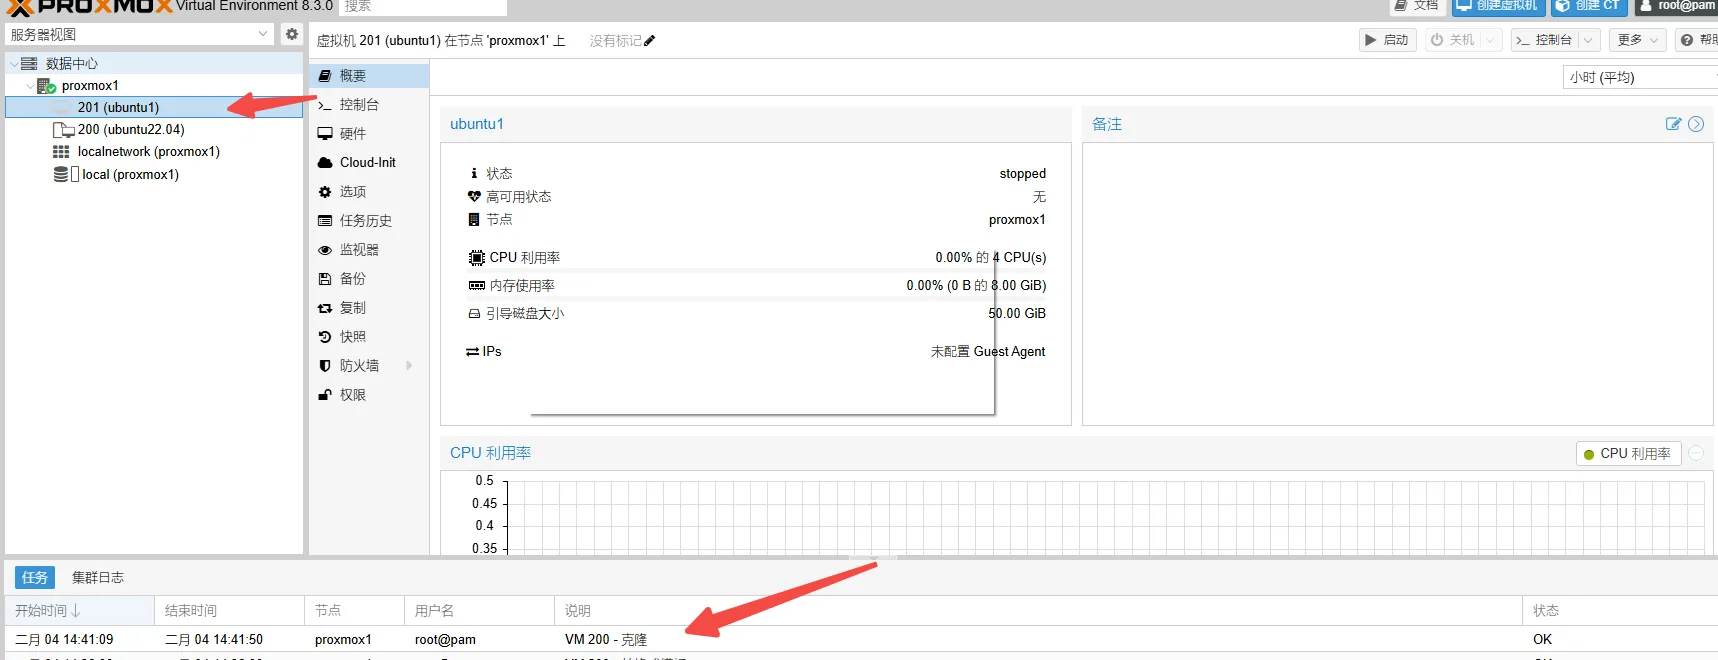Open Cloud-Init section
Screen dimensions: 1718x660
(369, 163)
